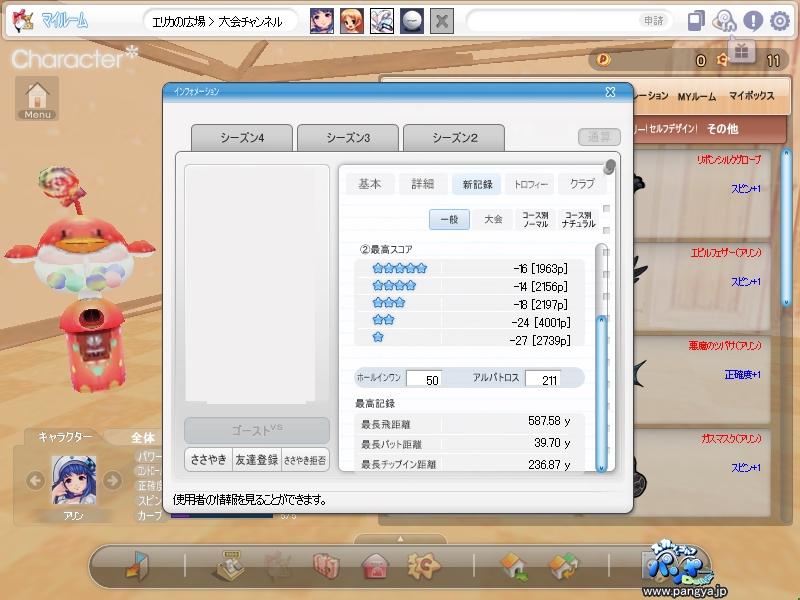Viewport: 800px width, 600px height.
Task: Select the orange-haired caddie avatar icon
Action: pos(352,21)
